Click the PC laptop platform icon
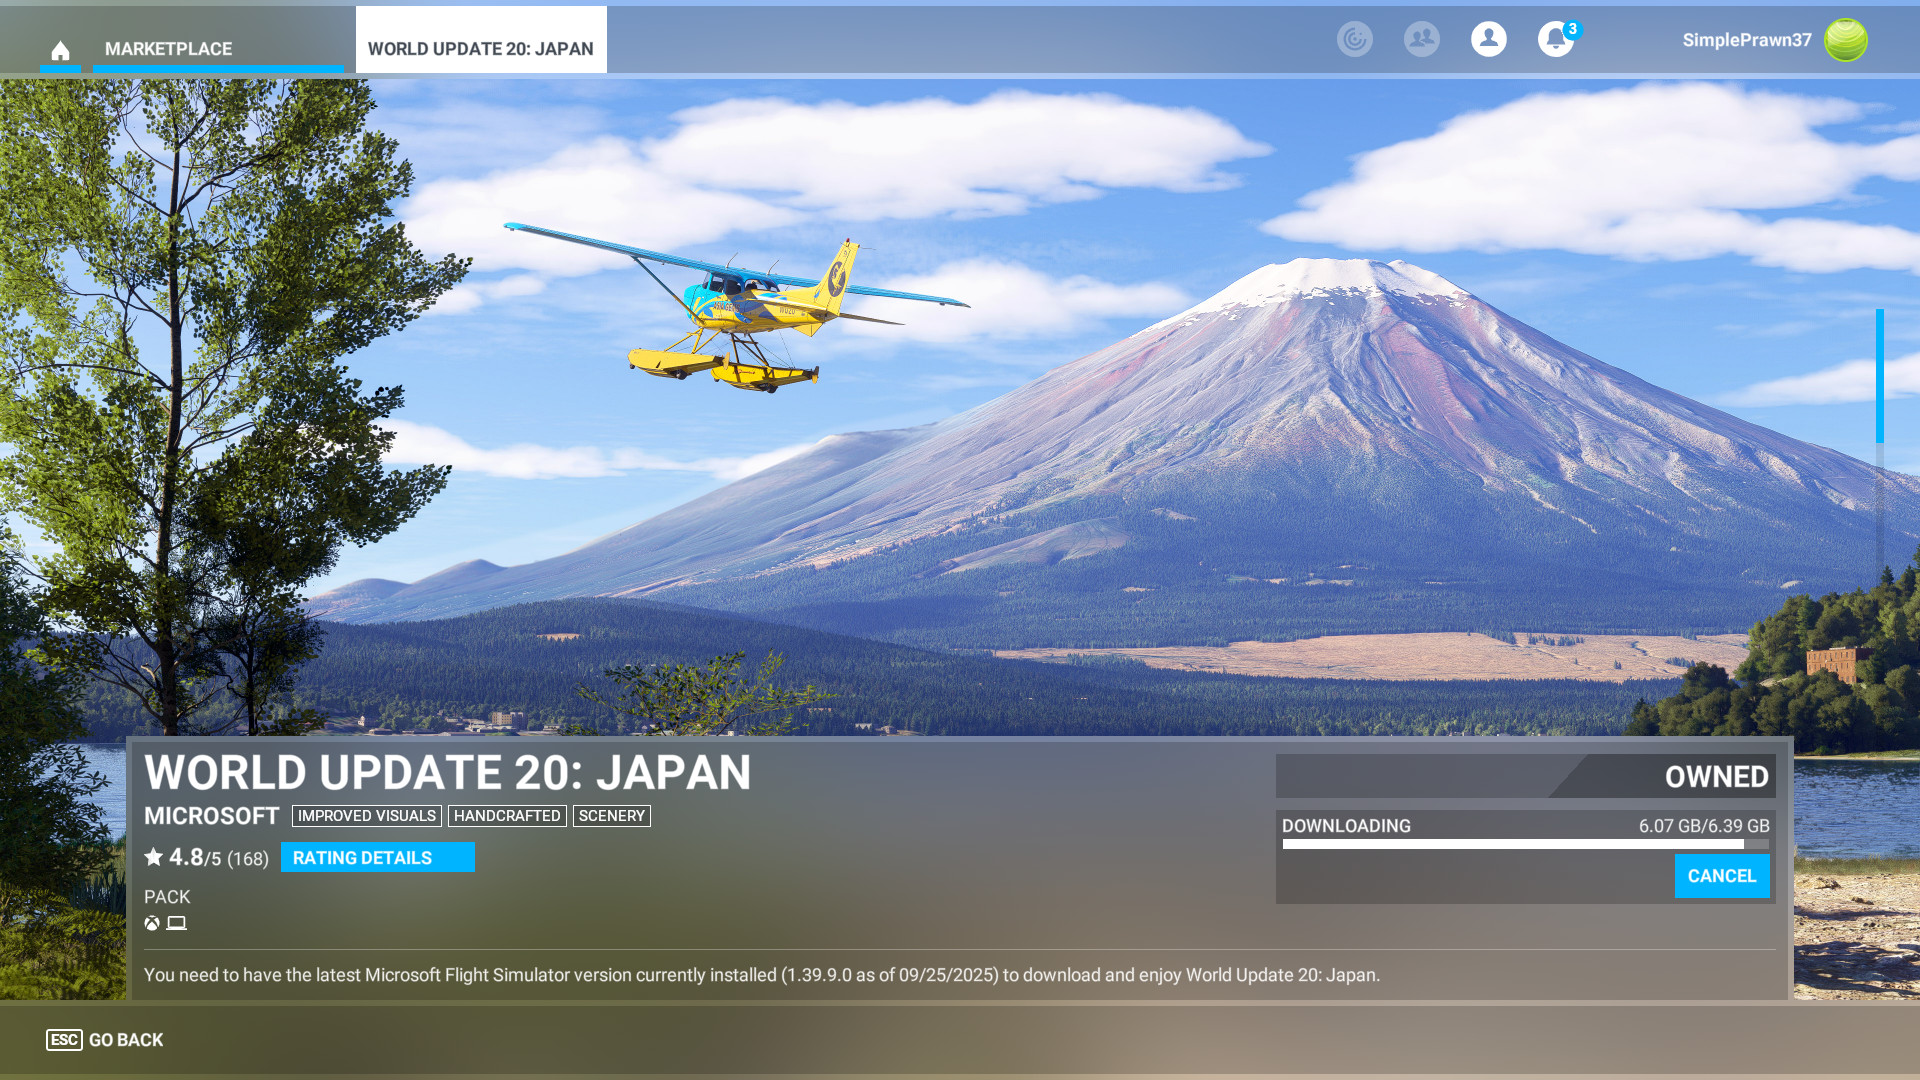Screen dimensions: 1920x1080 [177, 923]
